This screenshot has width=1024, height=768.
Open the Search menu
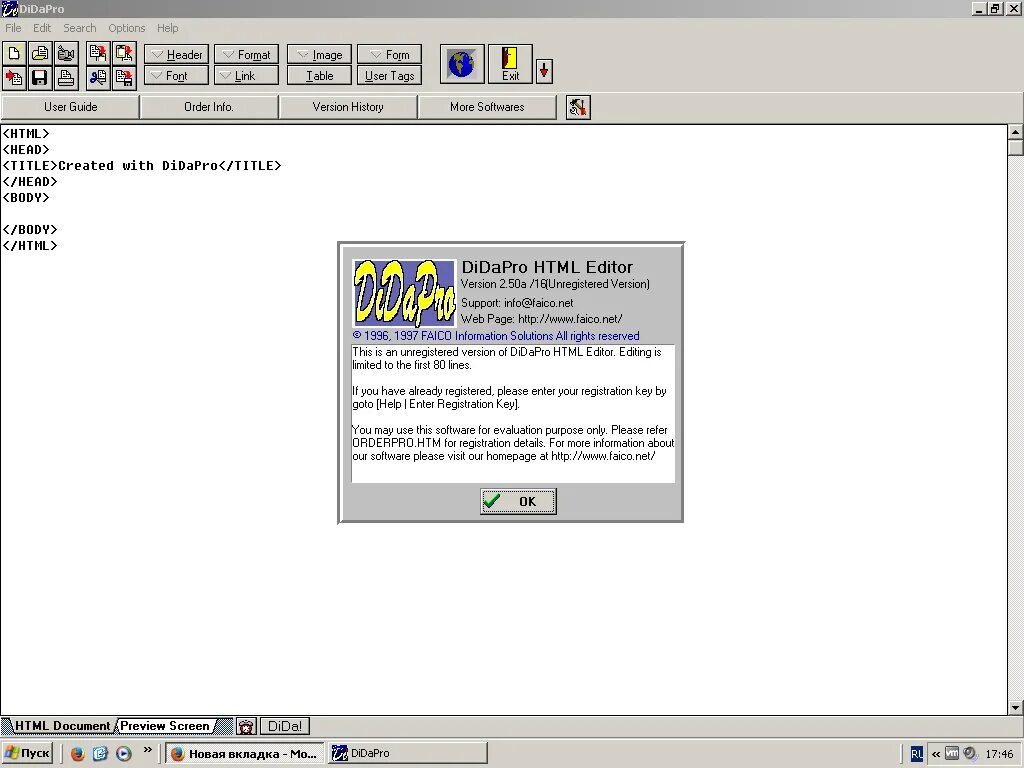point(80,28)
